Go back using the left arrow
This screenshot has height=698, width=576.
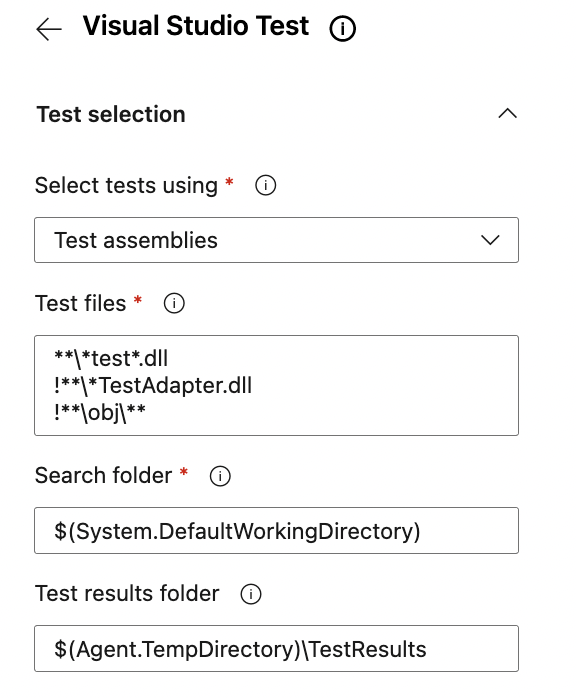[x=49, y=29]
